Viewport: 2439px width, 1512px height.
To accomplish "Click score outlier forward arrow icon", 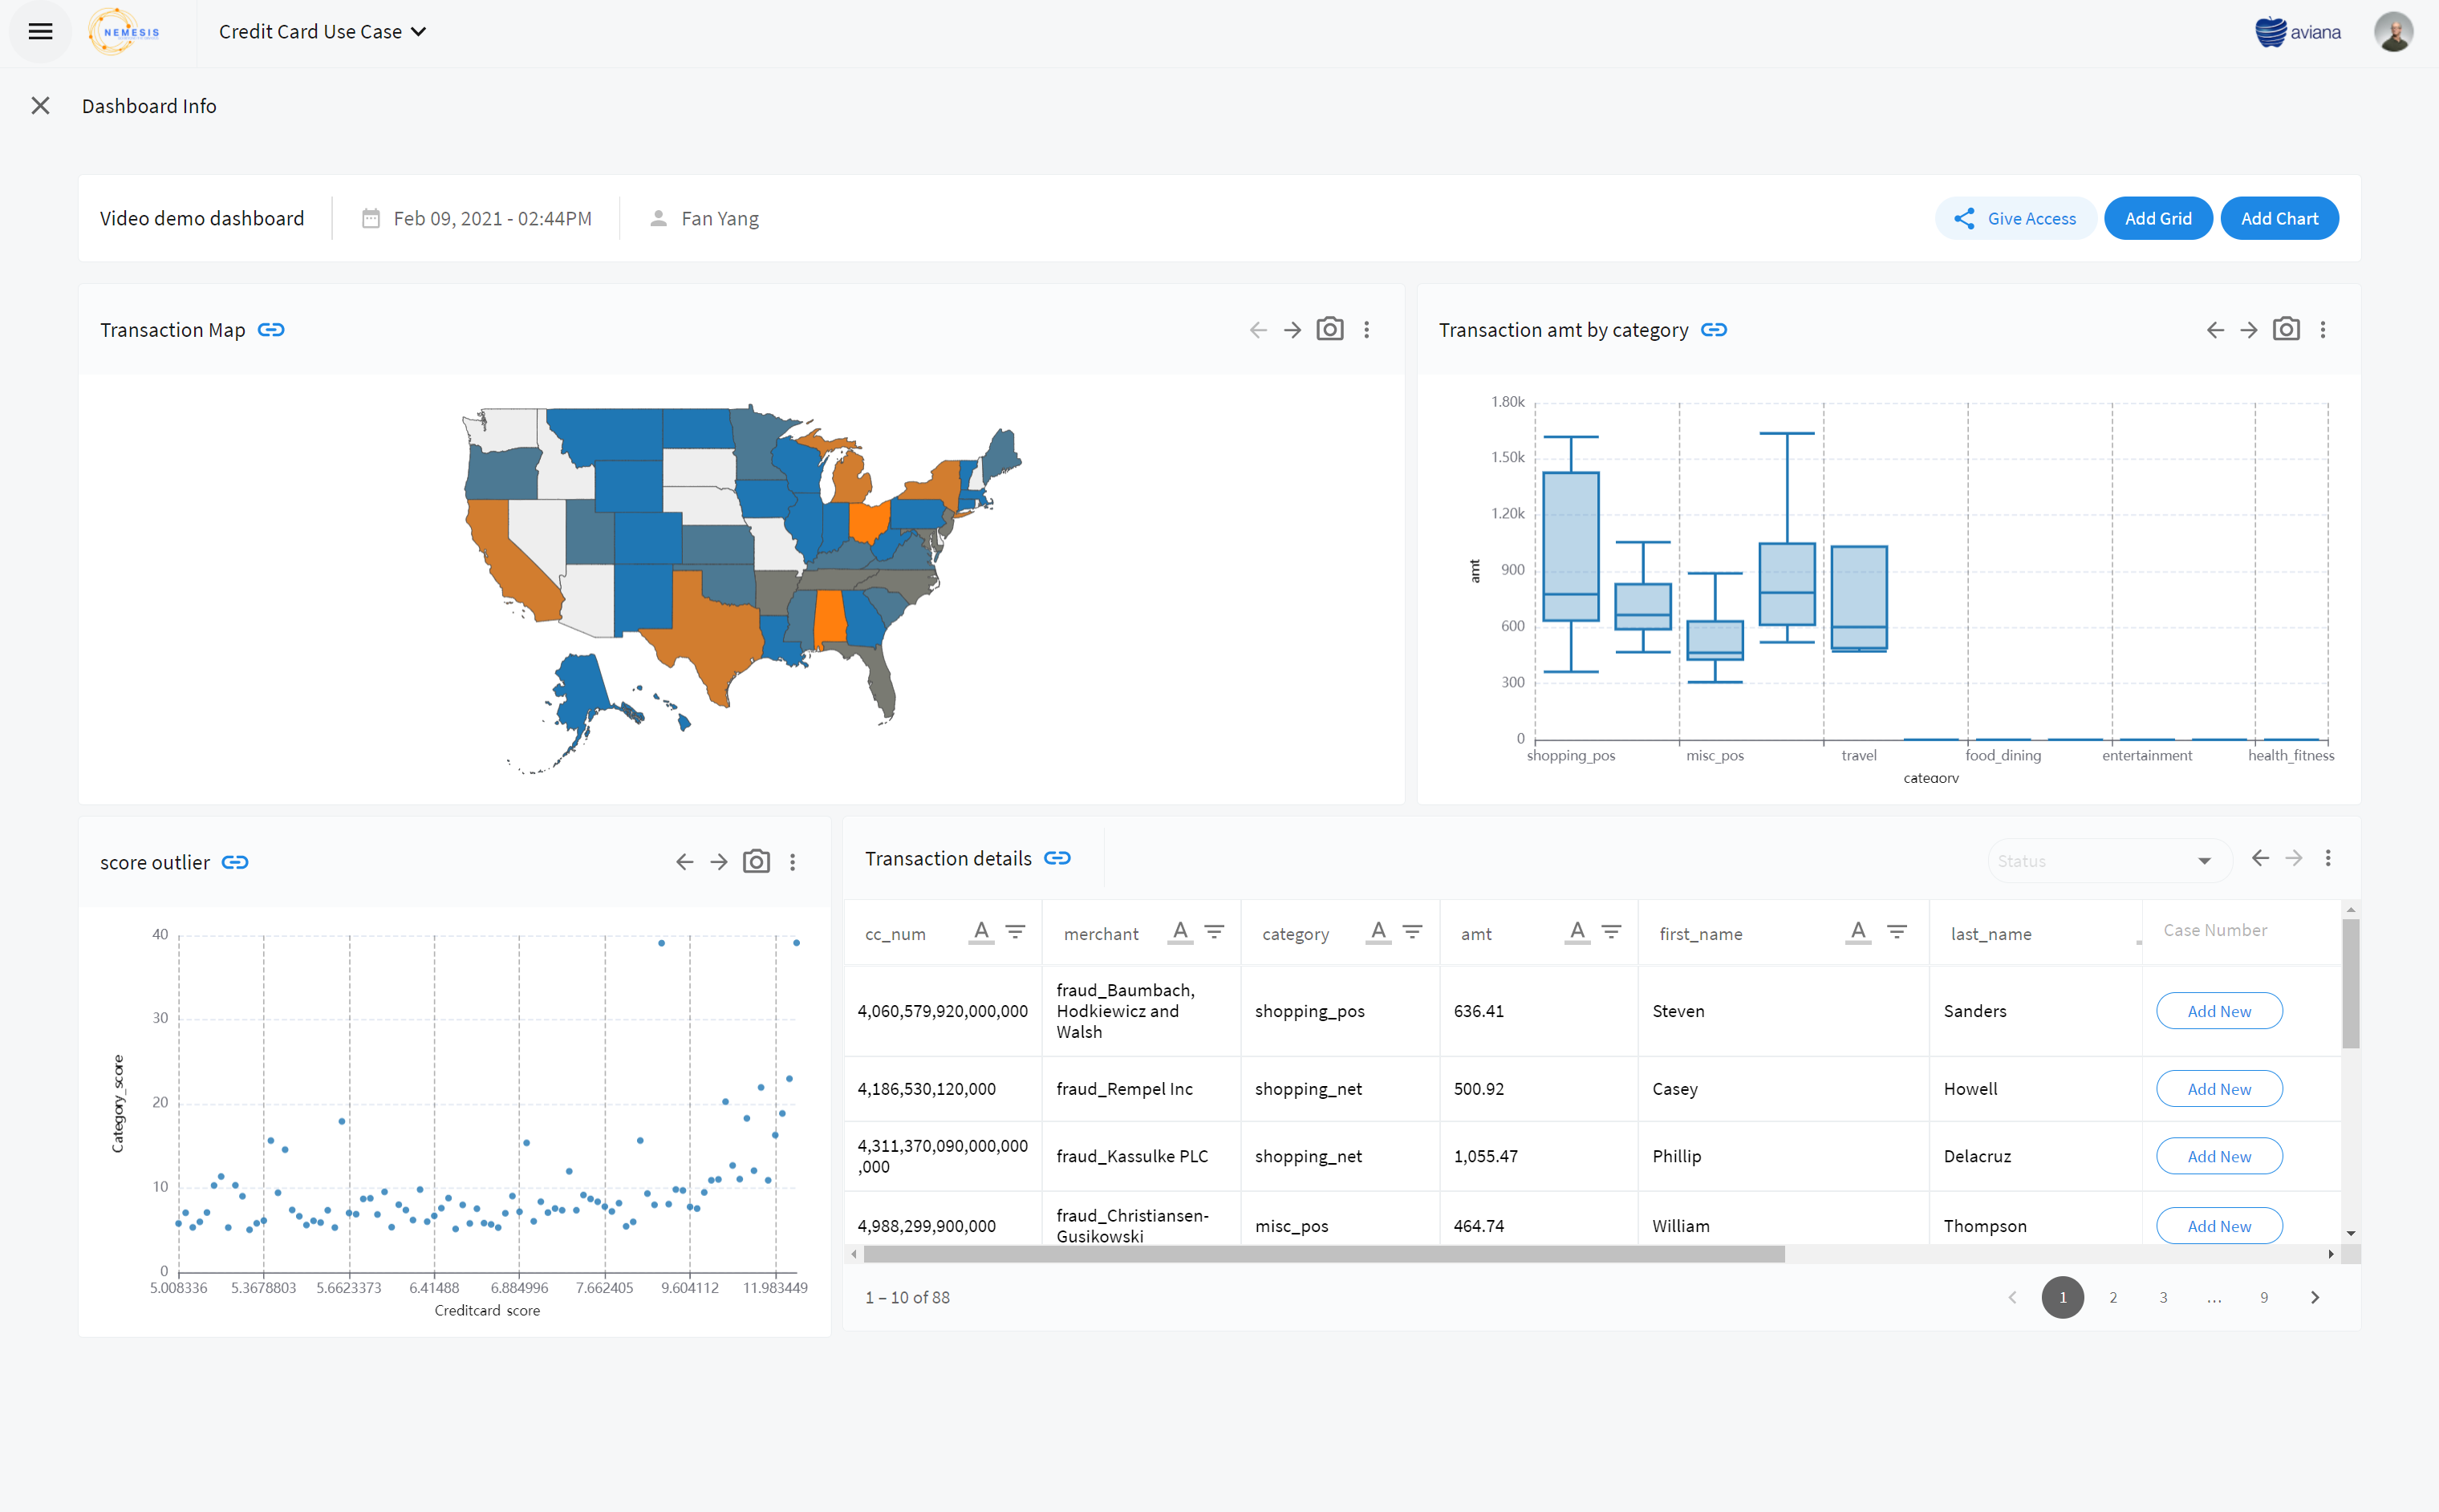I will (719, 862).
